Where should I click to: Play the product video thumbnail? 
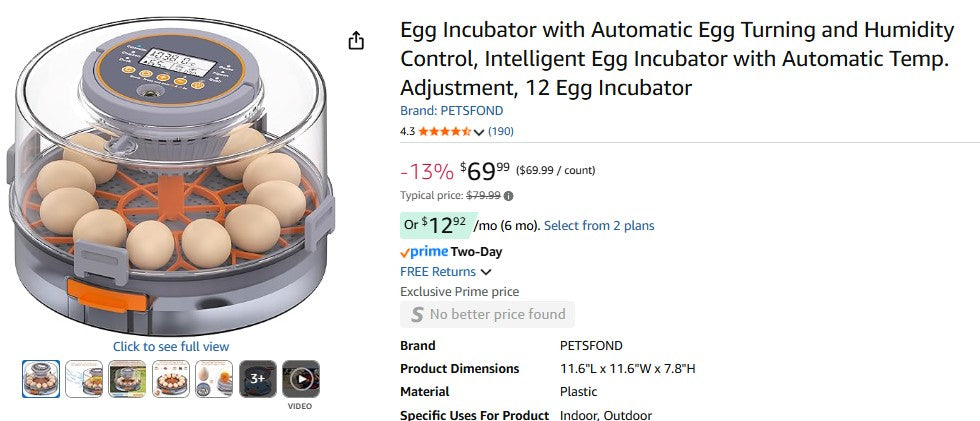[x=300, y=379]
